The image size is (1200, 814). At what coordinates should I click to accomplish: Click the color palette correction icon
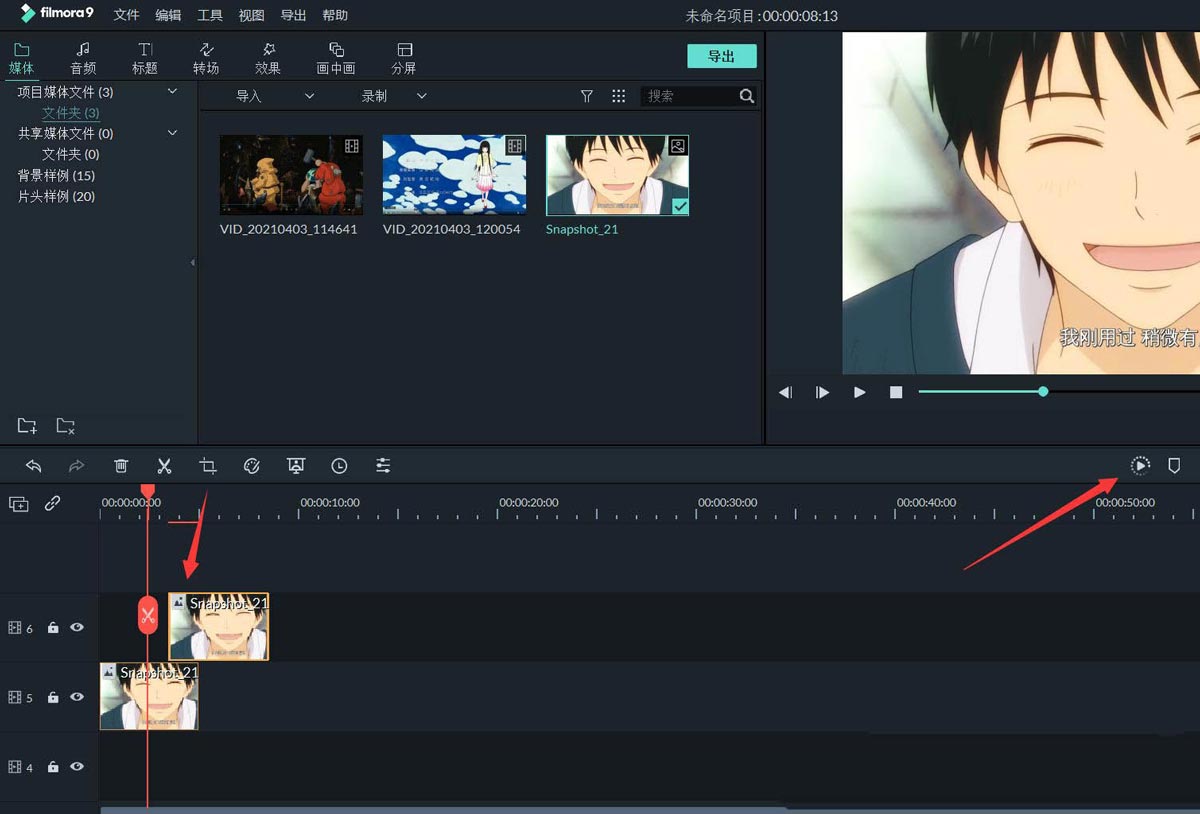pos(251,465)
